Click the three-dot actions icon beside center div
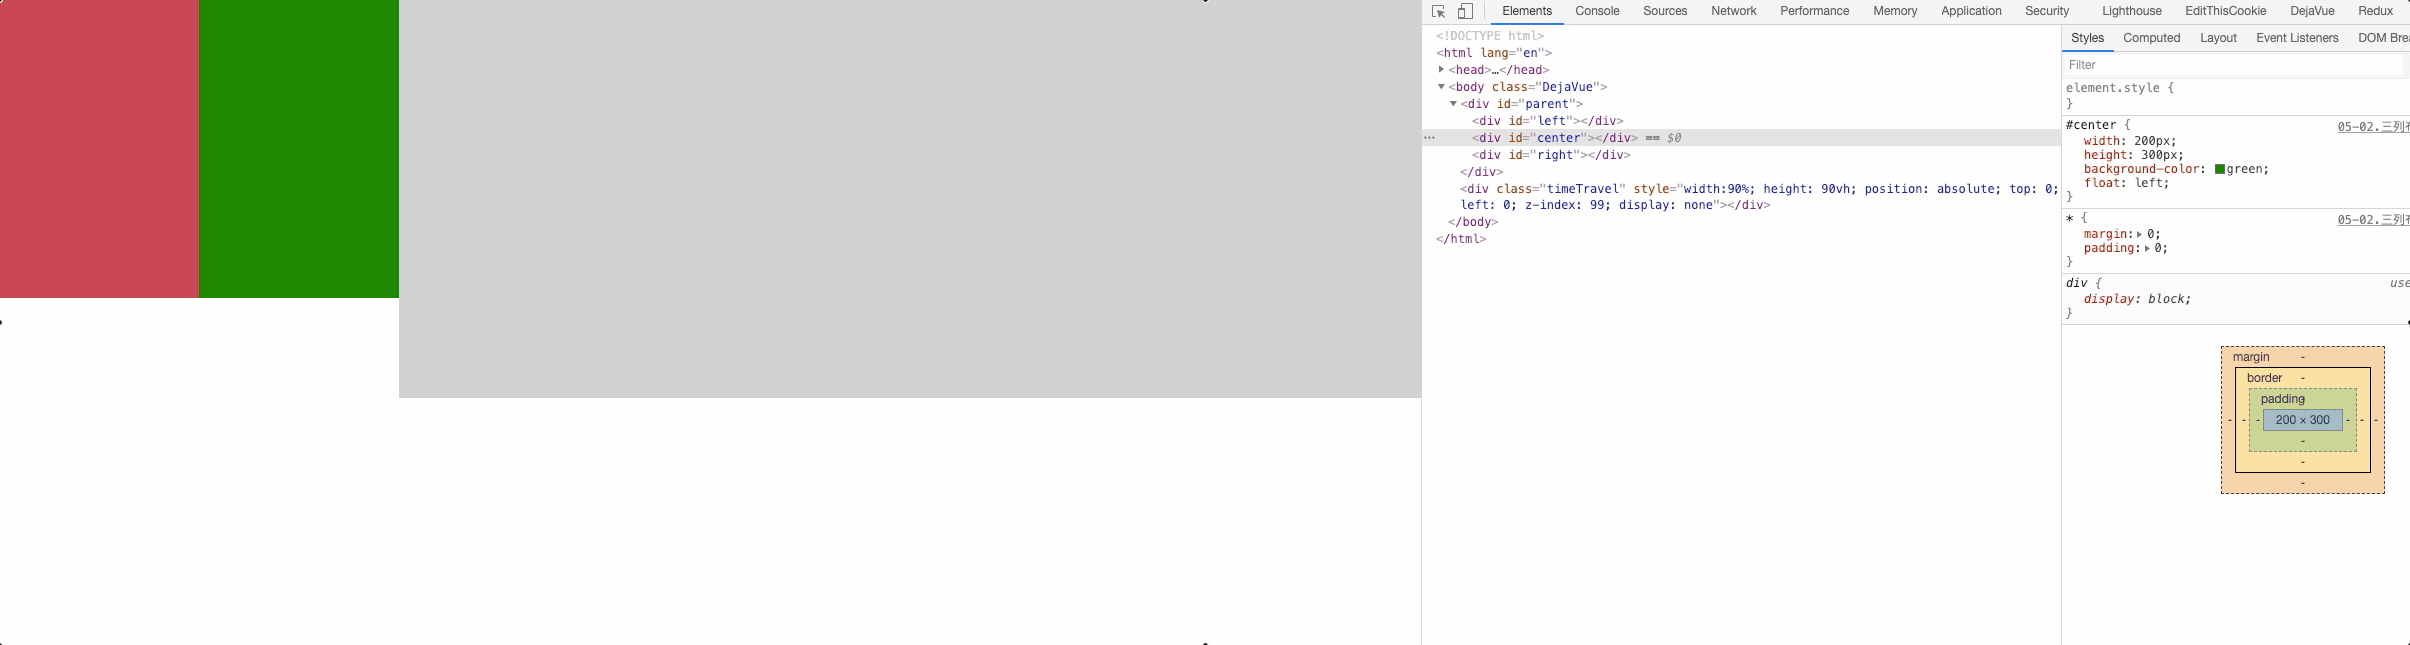The image size is (2410, 645). (1429, 138)
